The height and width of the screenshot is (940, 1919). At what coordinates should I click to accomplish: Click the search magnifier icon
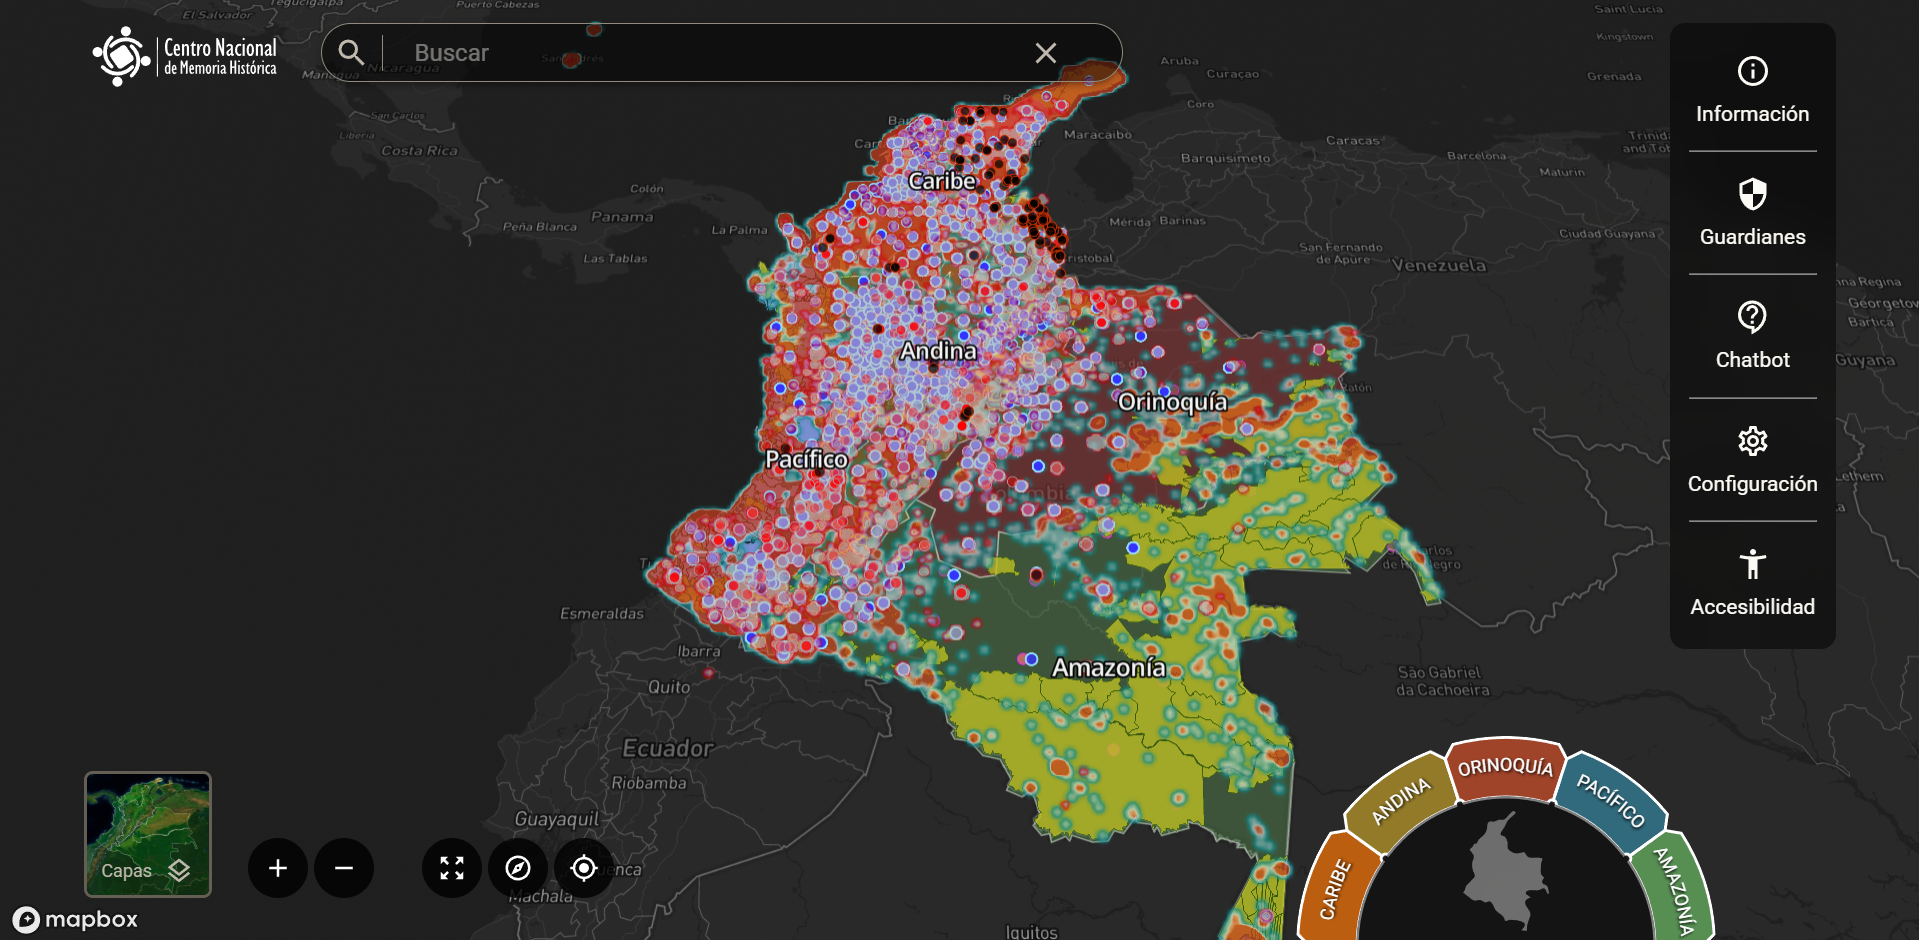tap(350, 52)
